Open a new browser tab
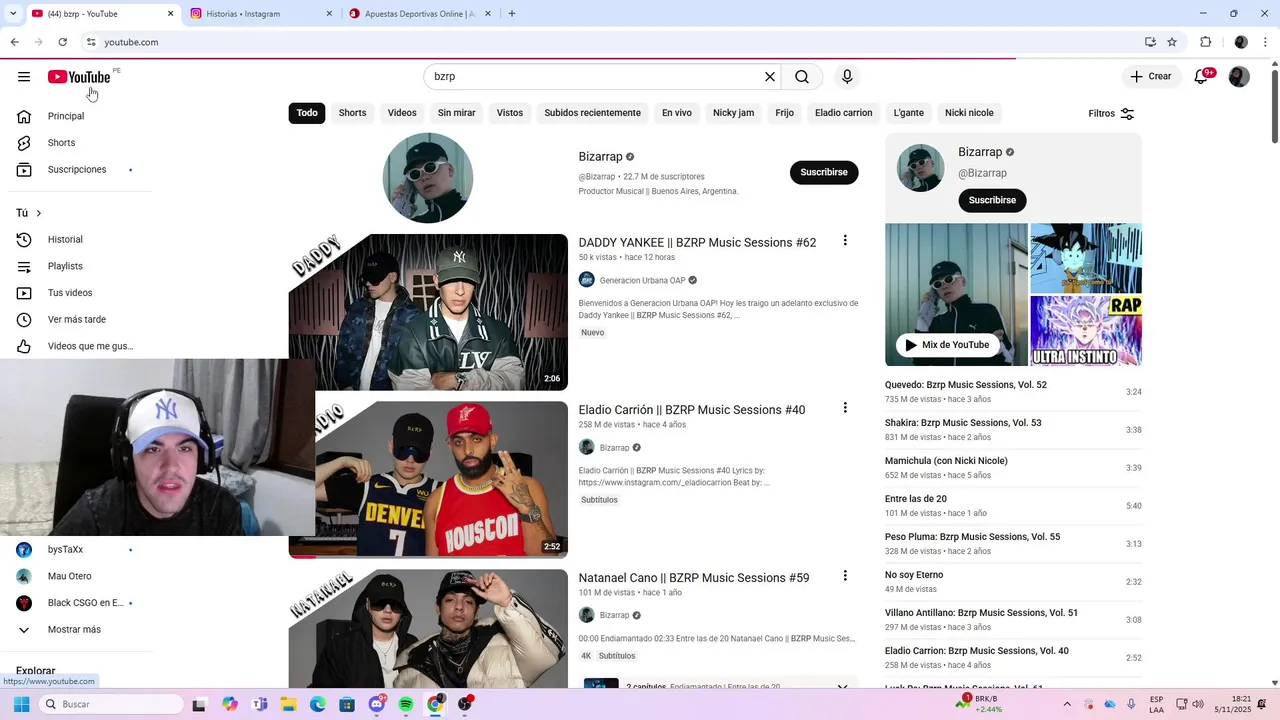The height and width of the screenshot is (720, 1280). tap(511, 14)
